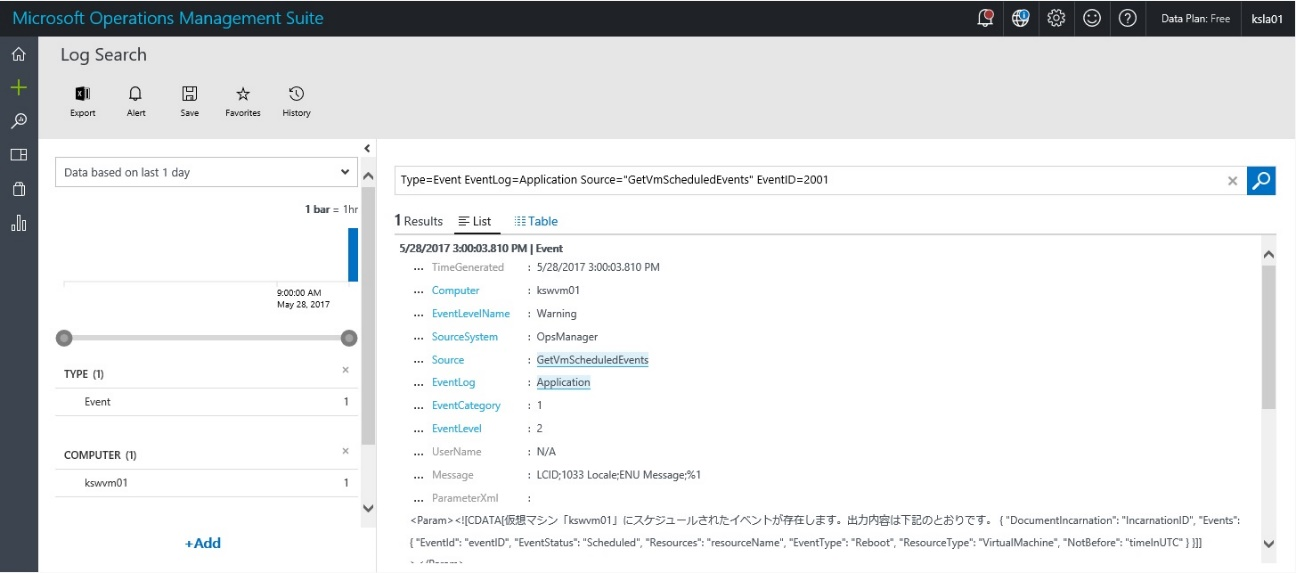
Task: Click filter pane scrollbar up arrow
Action: click(x=367, y=177)
